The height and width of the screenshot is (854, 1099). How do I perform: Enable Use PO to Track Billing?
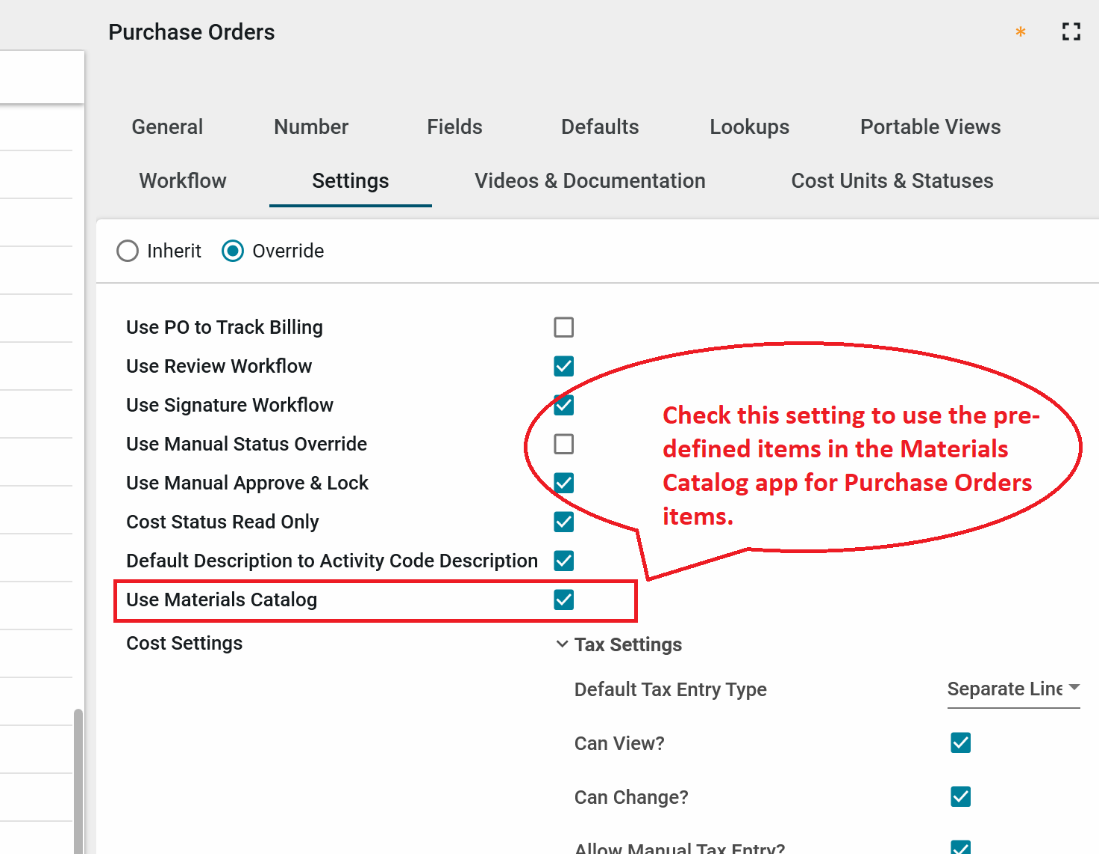pyautogui.click(x=564, y=327)
